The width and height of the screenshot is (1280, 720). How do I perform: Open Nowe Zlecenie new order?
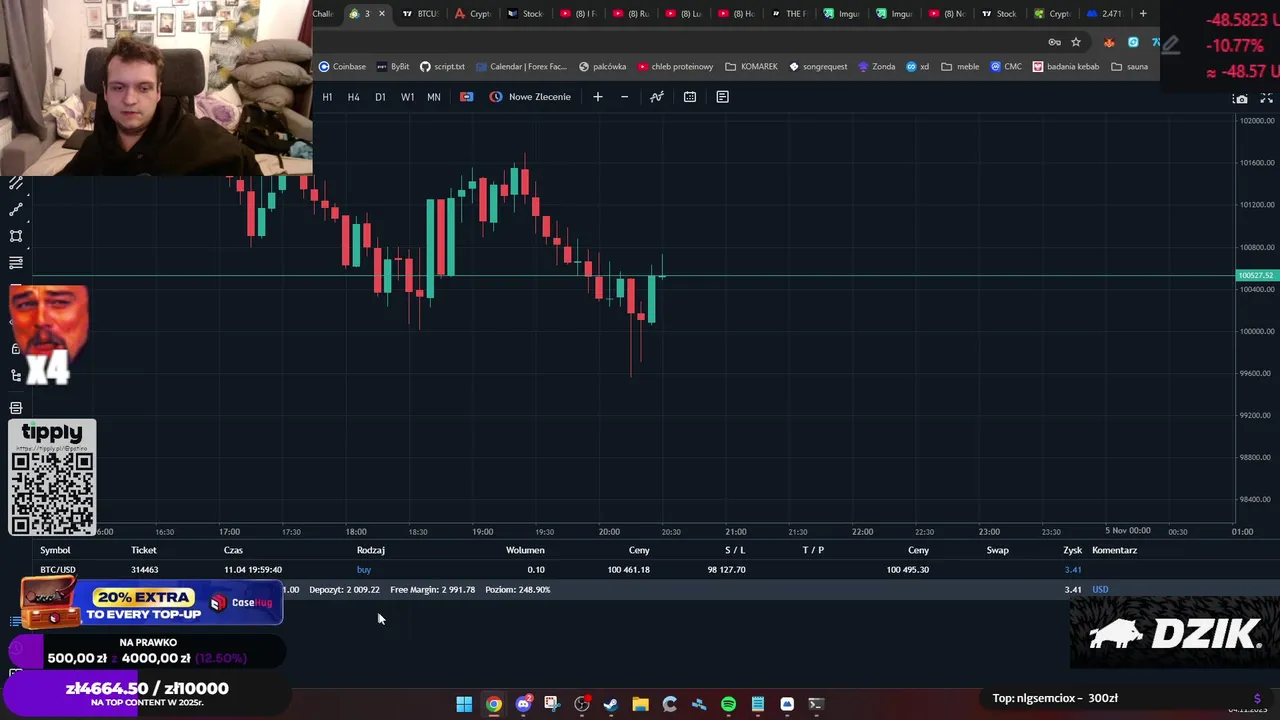(x=530, y=97)
